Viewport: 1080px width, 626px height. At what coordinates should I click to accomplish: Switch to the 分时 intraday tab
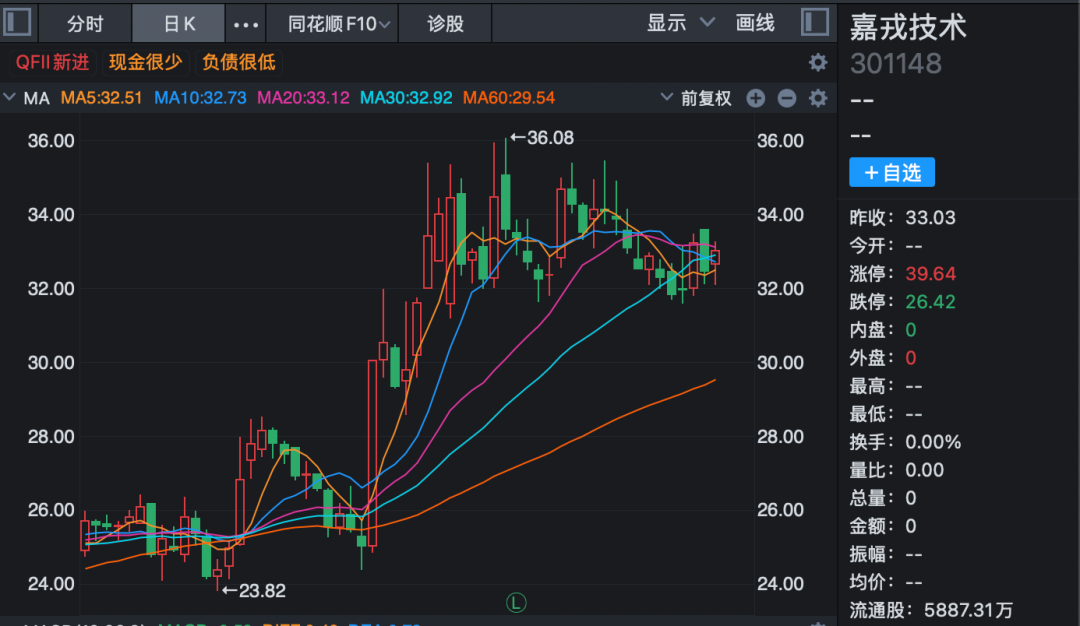pos(85,23)
